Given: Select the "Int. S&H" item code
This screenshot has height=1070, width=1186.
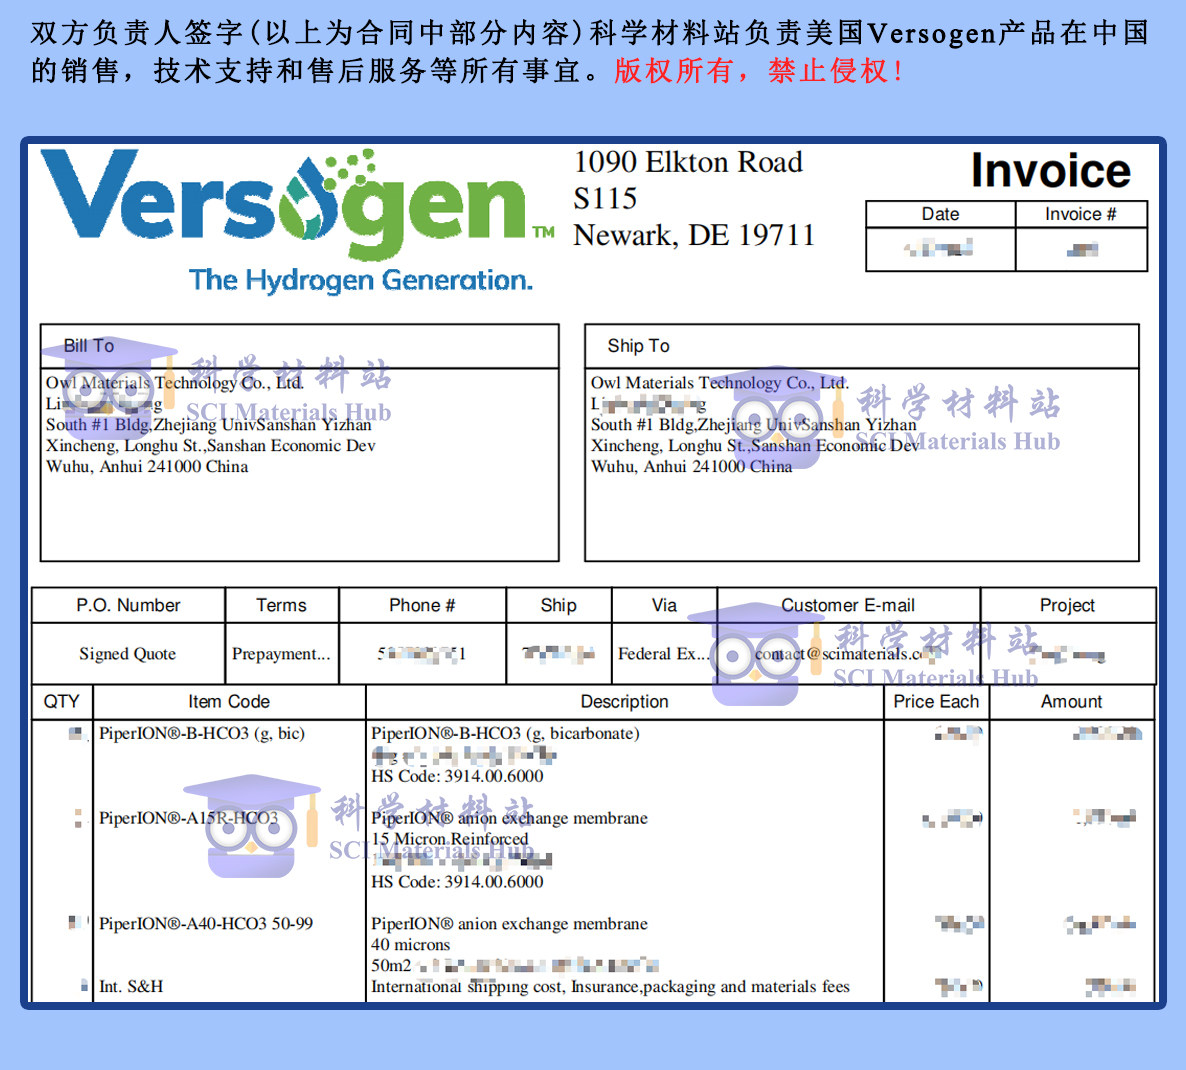Looking at the screenshot, I should pos(131,987).
